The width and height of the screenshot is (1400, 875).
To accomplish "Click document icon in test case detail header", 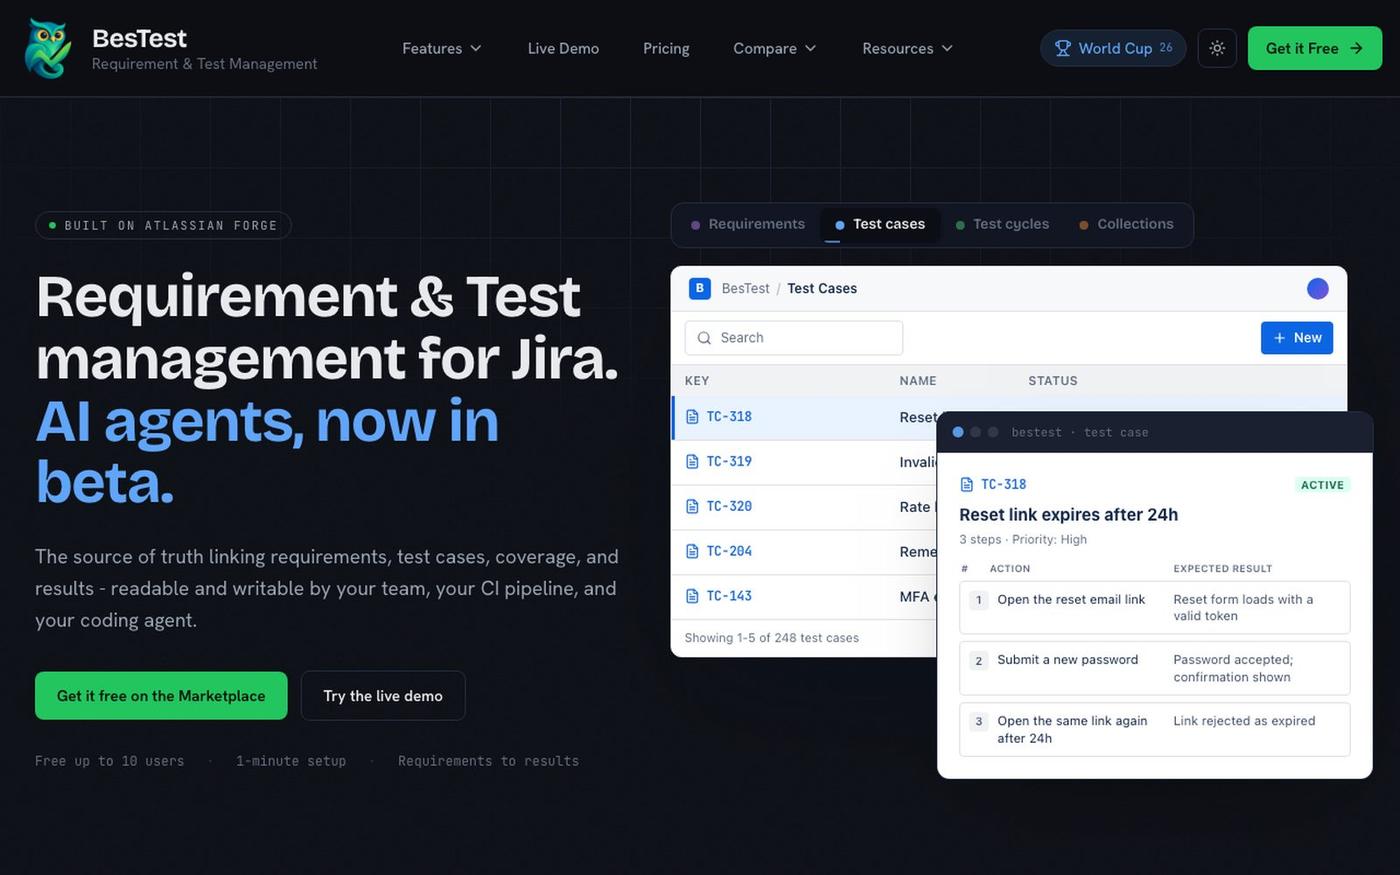I will (966, 485).
